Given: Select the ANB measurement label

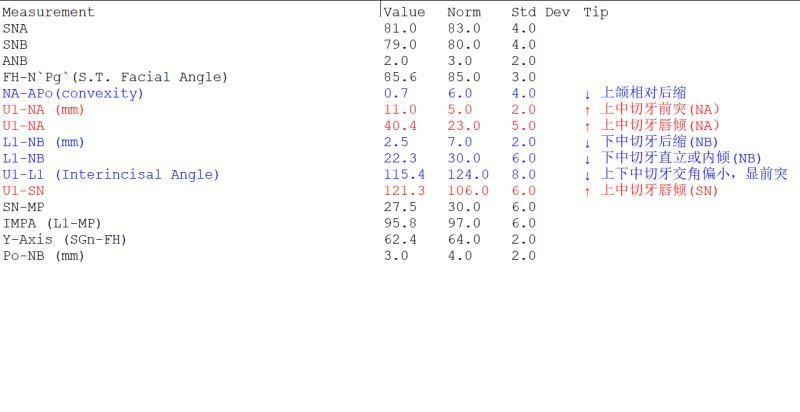Looking at the screenshot, I should tap(15, 61).
